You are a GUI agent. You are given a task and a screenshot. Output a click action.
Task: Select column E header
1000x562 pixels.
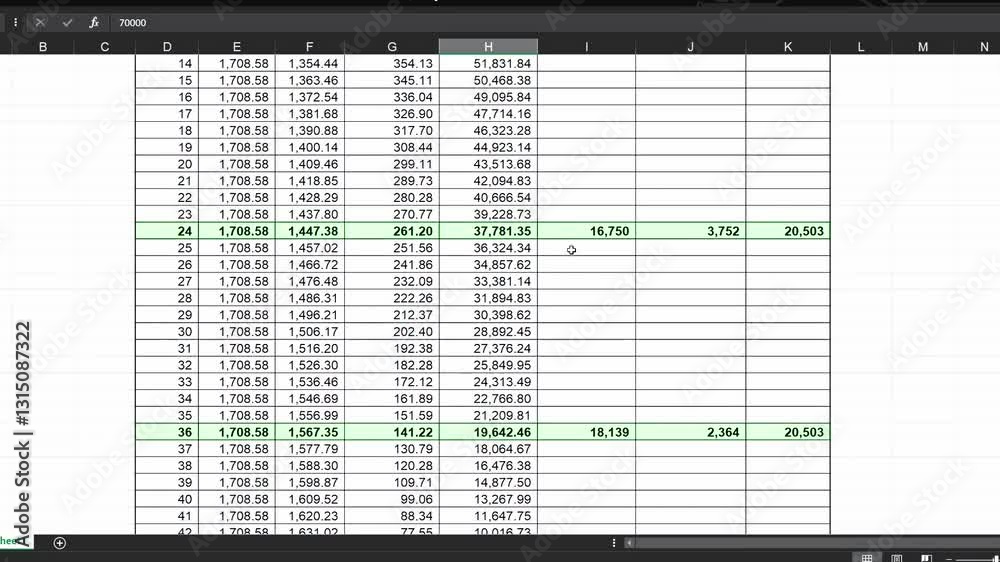point(237,47)
